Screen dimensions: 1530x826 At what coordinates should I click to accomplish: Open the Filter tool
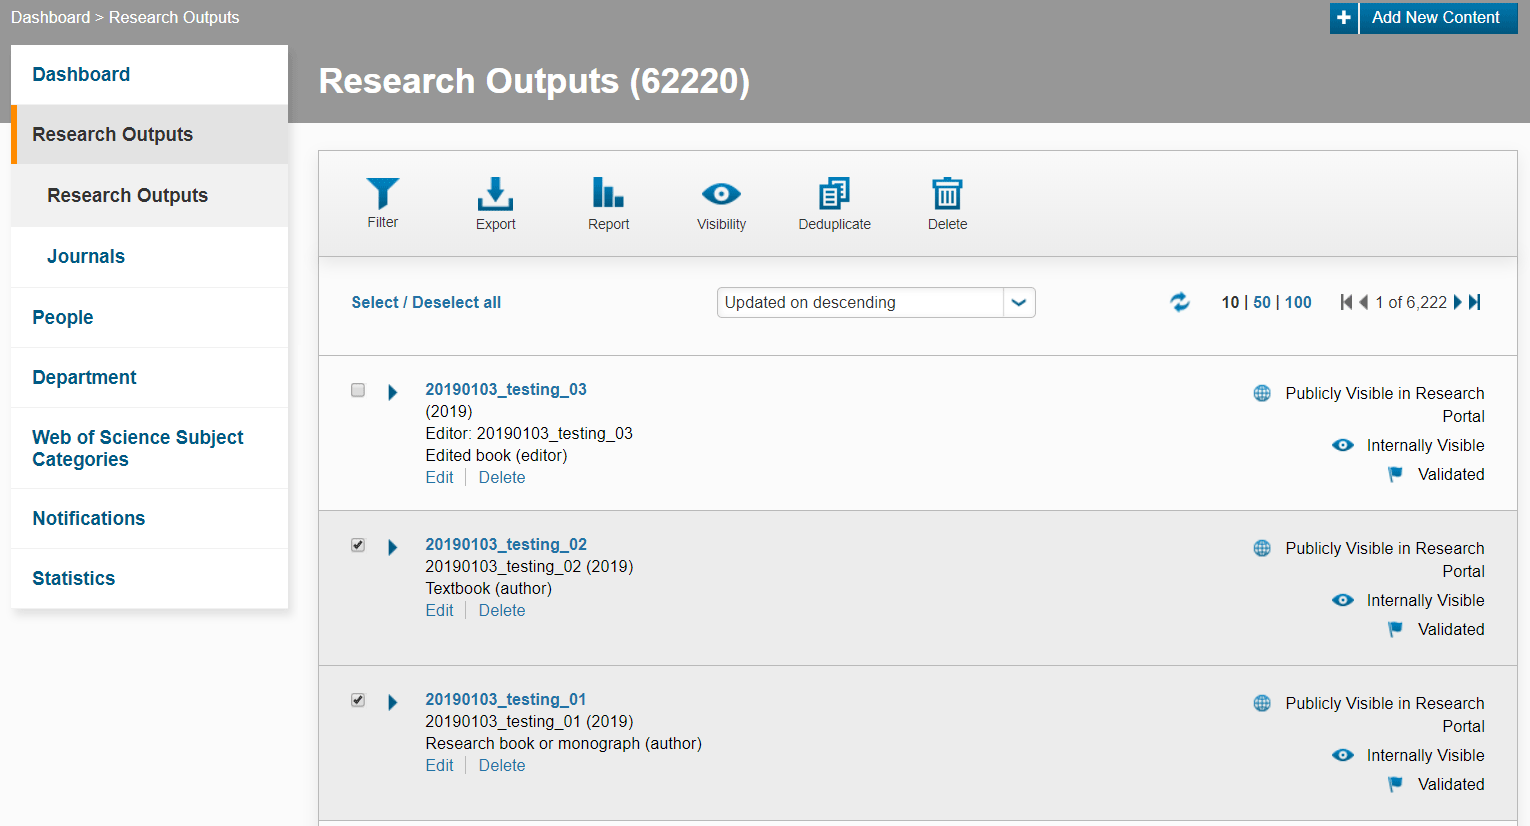(x=382, y=203)
